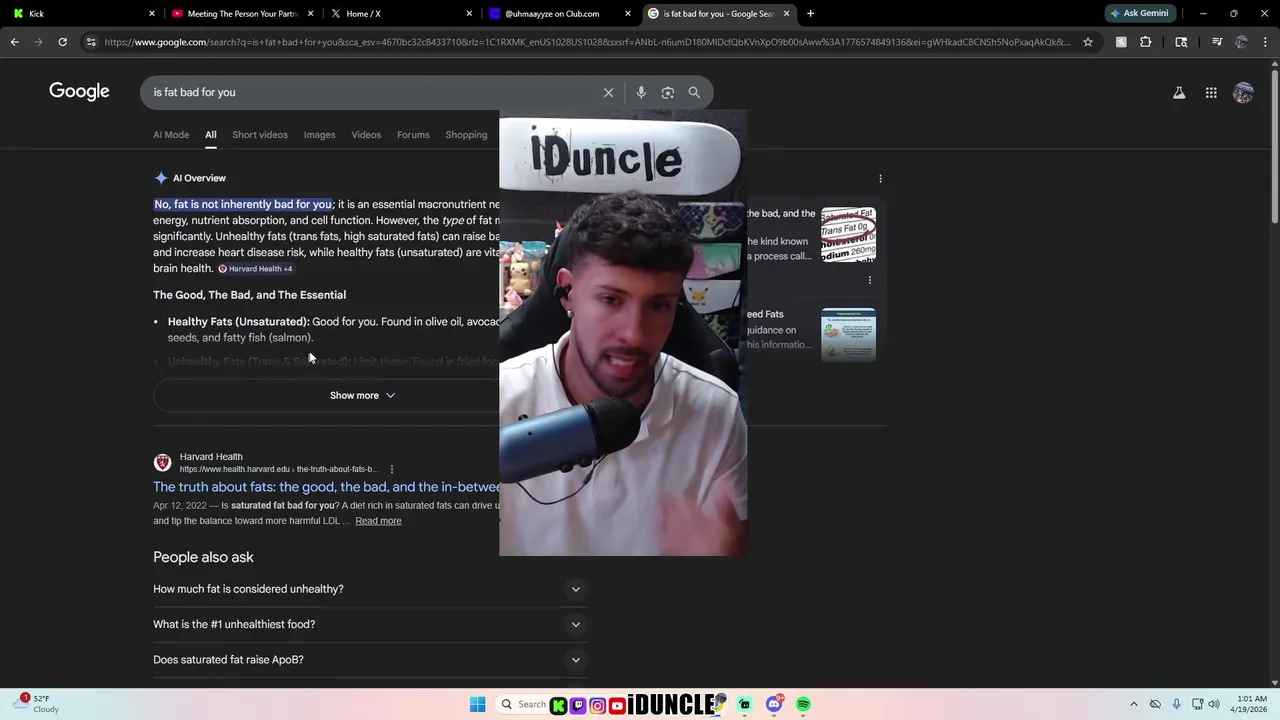Switch to Meeting The Person Your Partner tab
This screenshot has height=720, width=1280.
coord(242,13)
